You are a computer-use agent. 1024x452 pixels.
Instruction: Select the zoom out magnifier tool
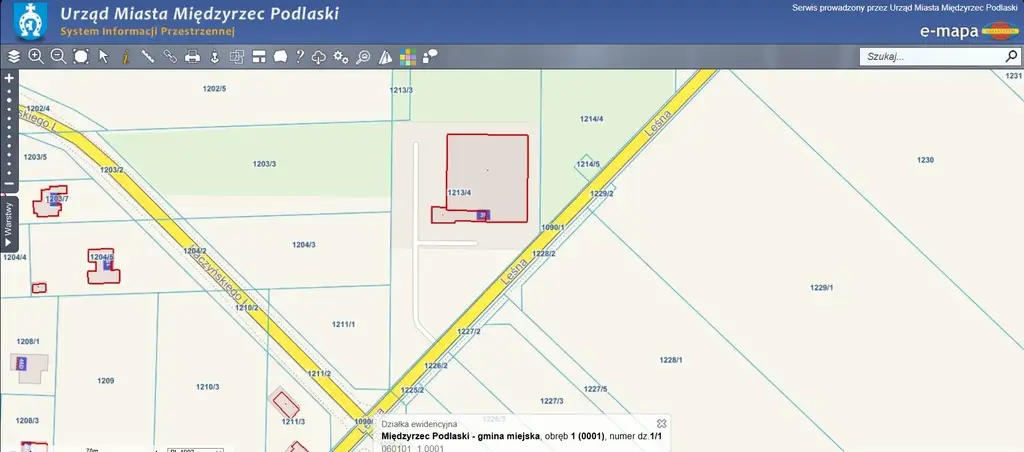tap(58, 57)
